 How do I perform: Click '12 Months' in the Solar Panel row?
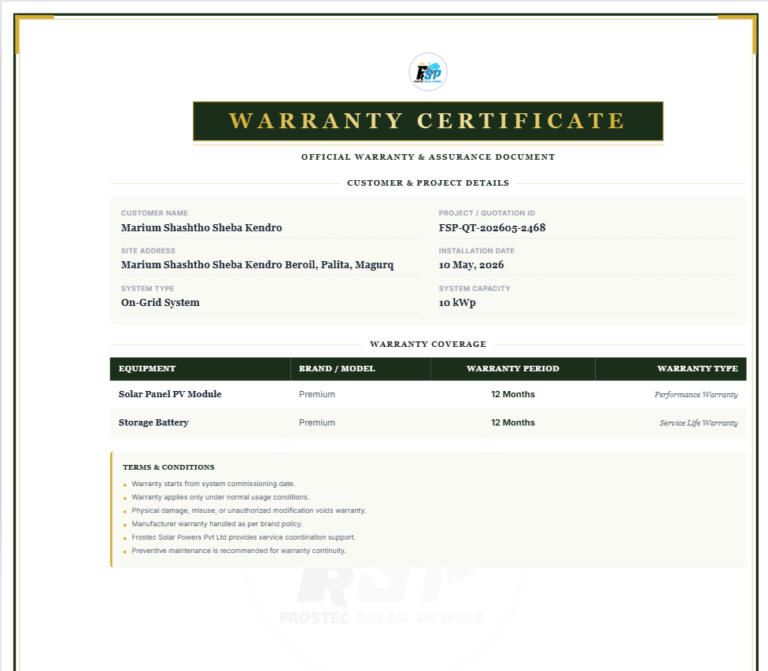[x=513, y=394]
